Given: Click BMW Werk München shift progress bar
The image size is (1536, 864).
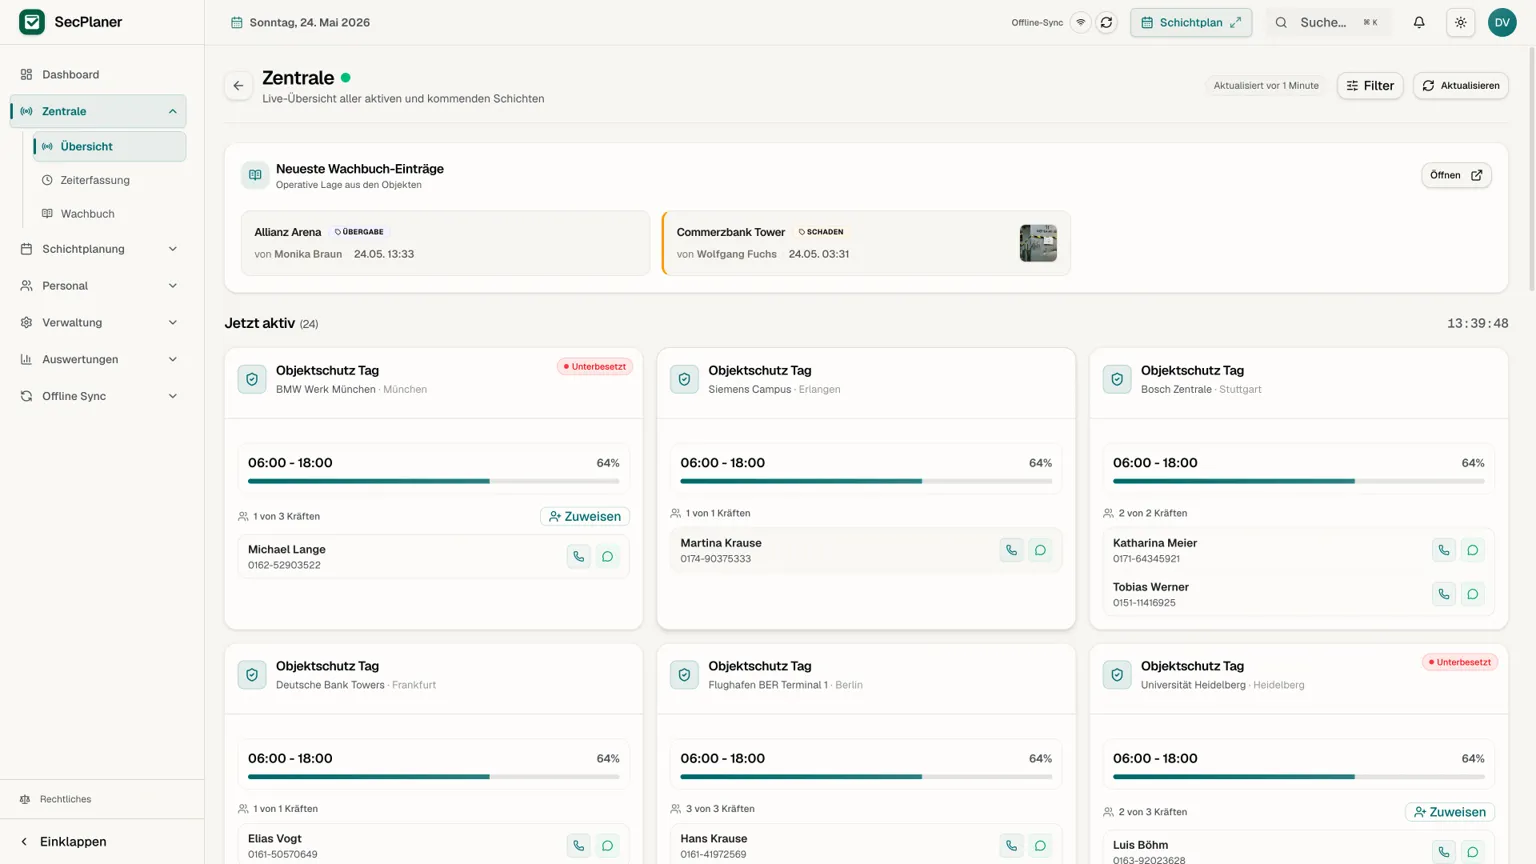Looking at the screenshot, I should (x=434, y=481).
